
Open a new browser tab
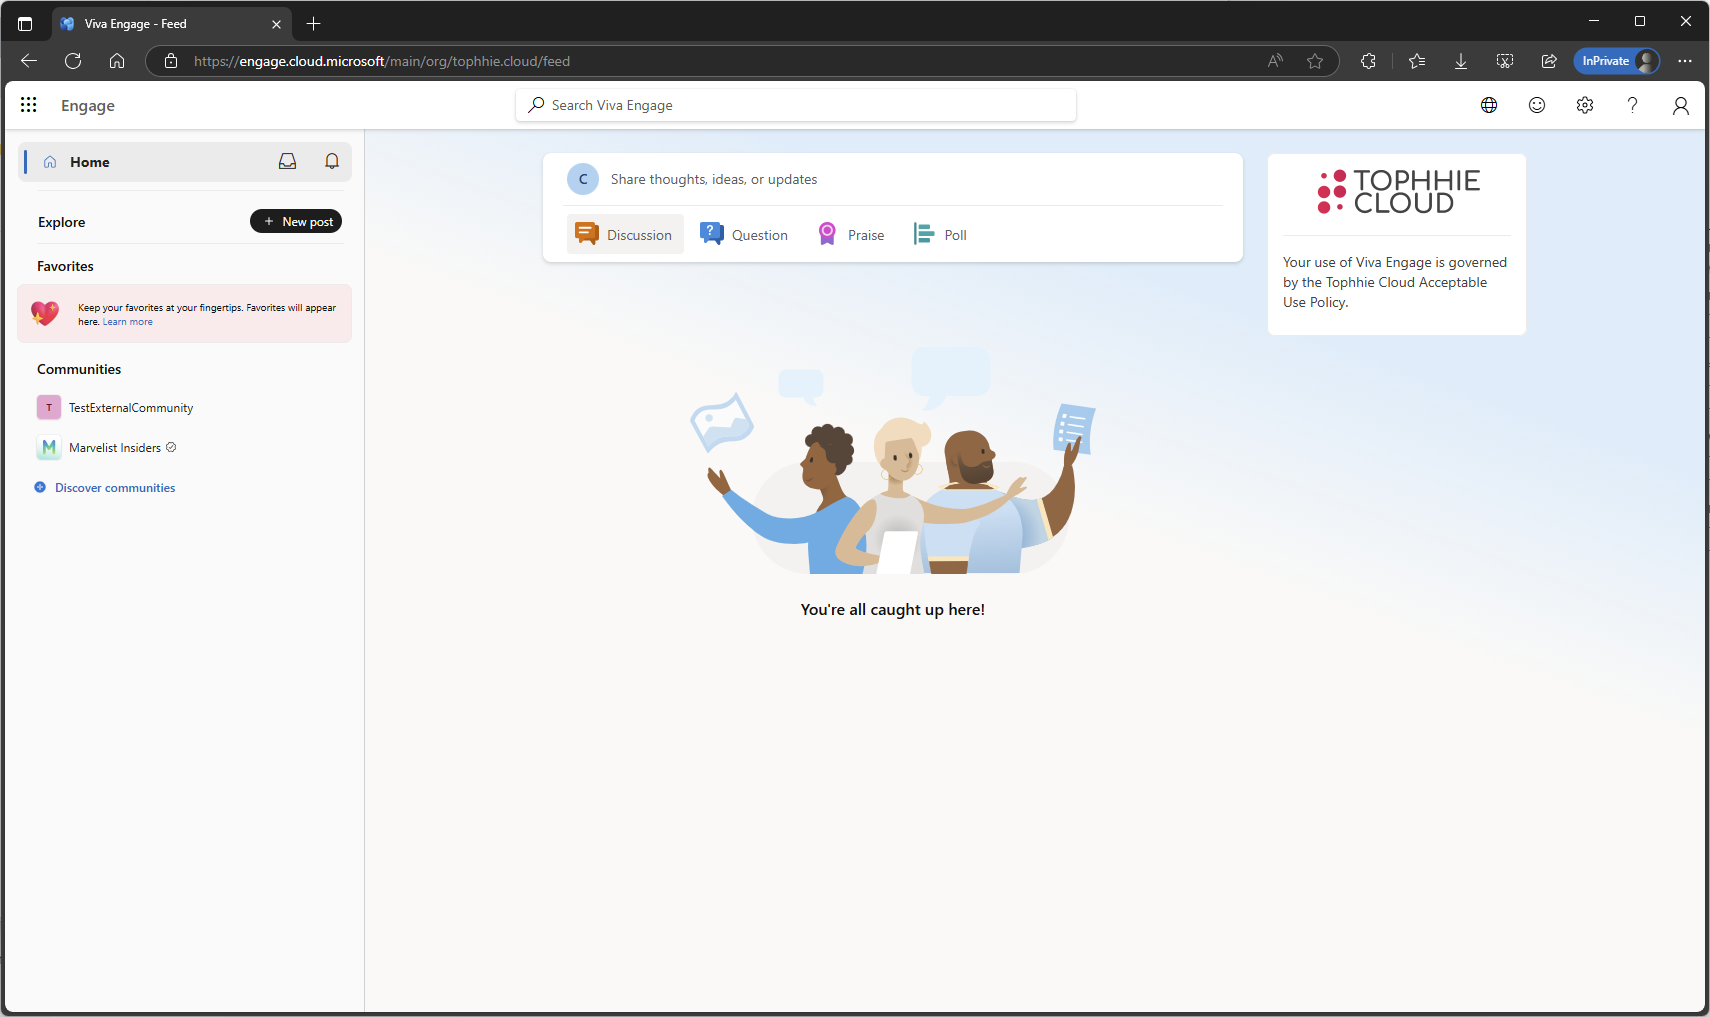coord(314,23)
